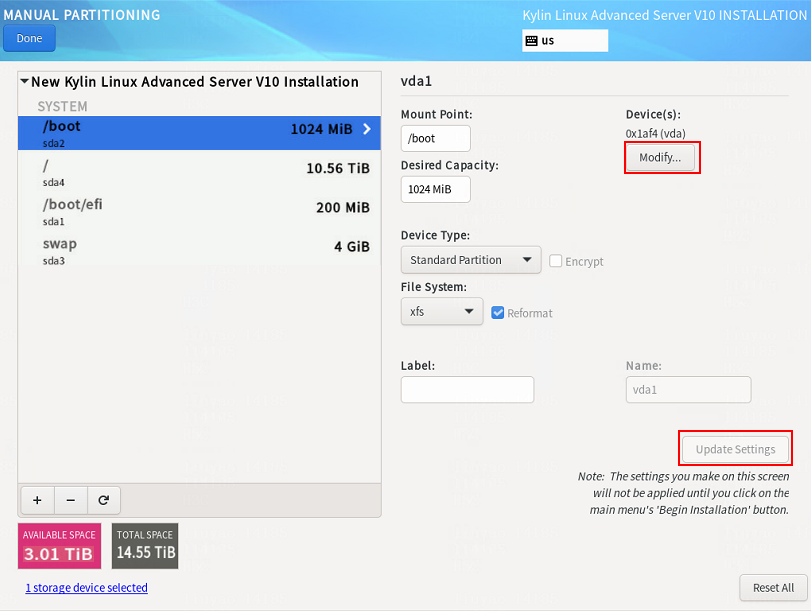This screenshot has height=611, width=811.
Task: Remove selected mount point with minus button
Action: (71, 500)
